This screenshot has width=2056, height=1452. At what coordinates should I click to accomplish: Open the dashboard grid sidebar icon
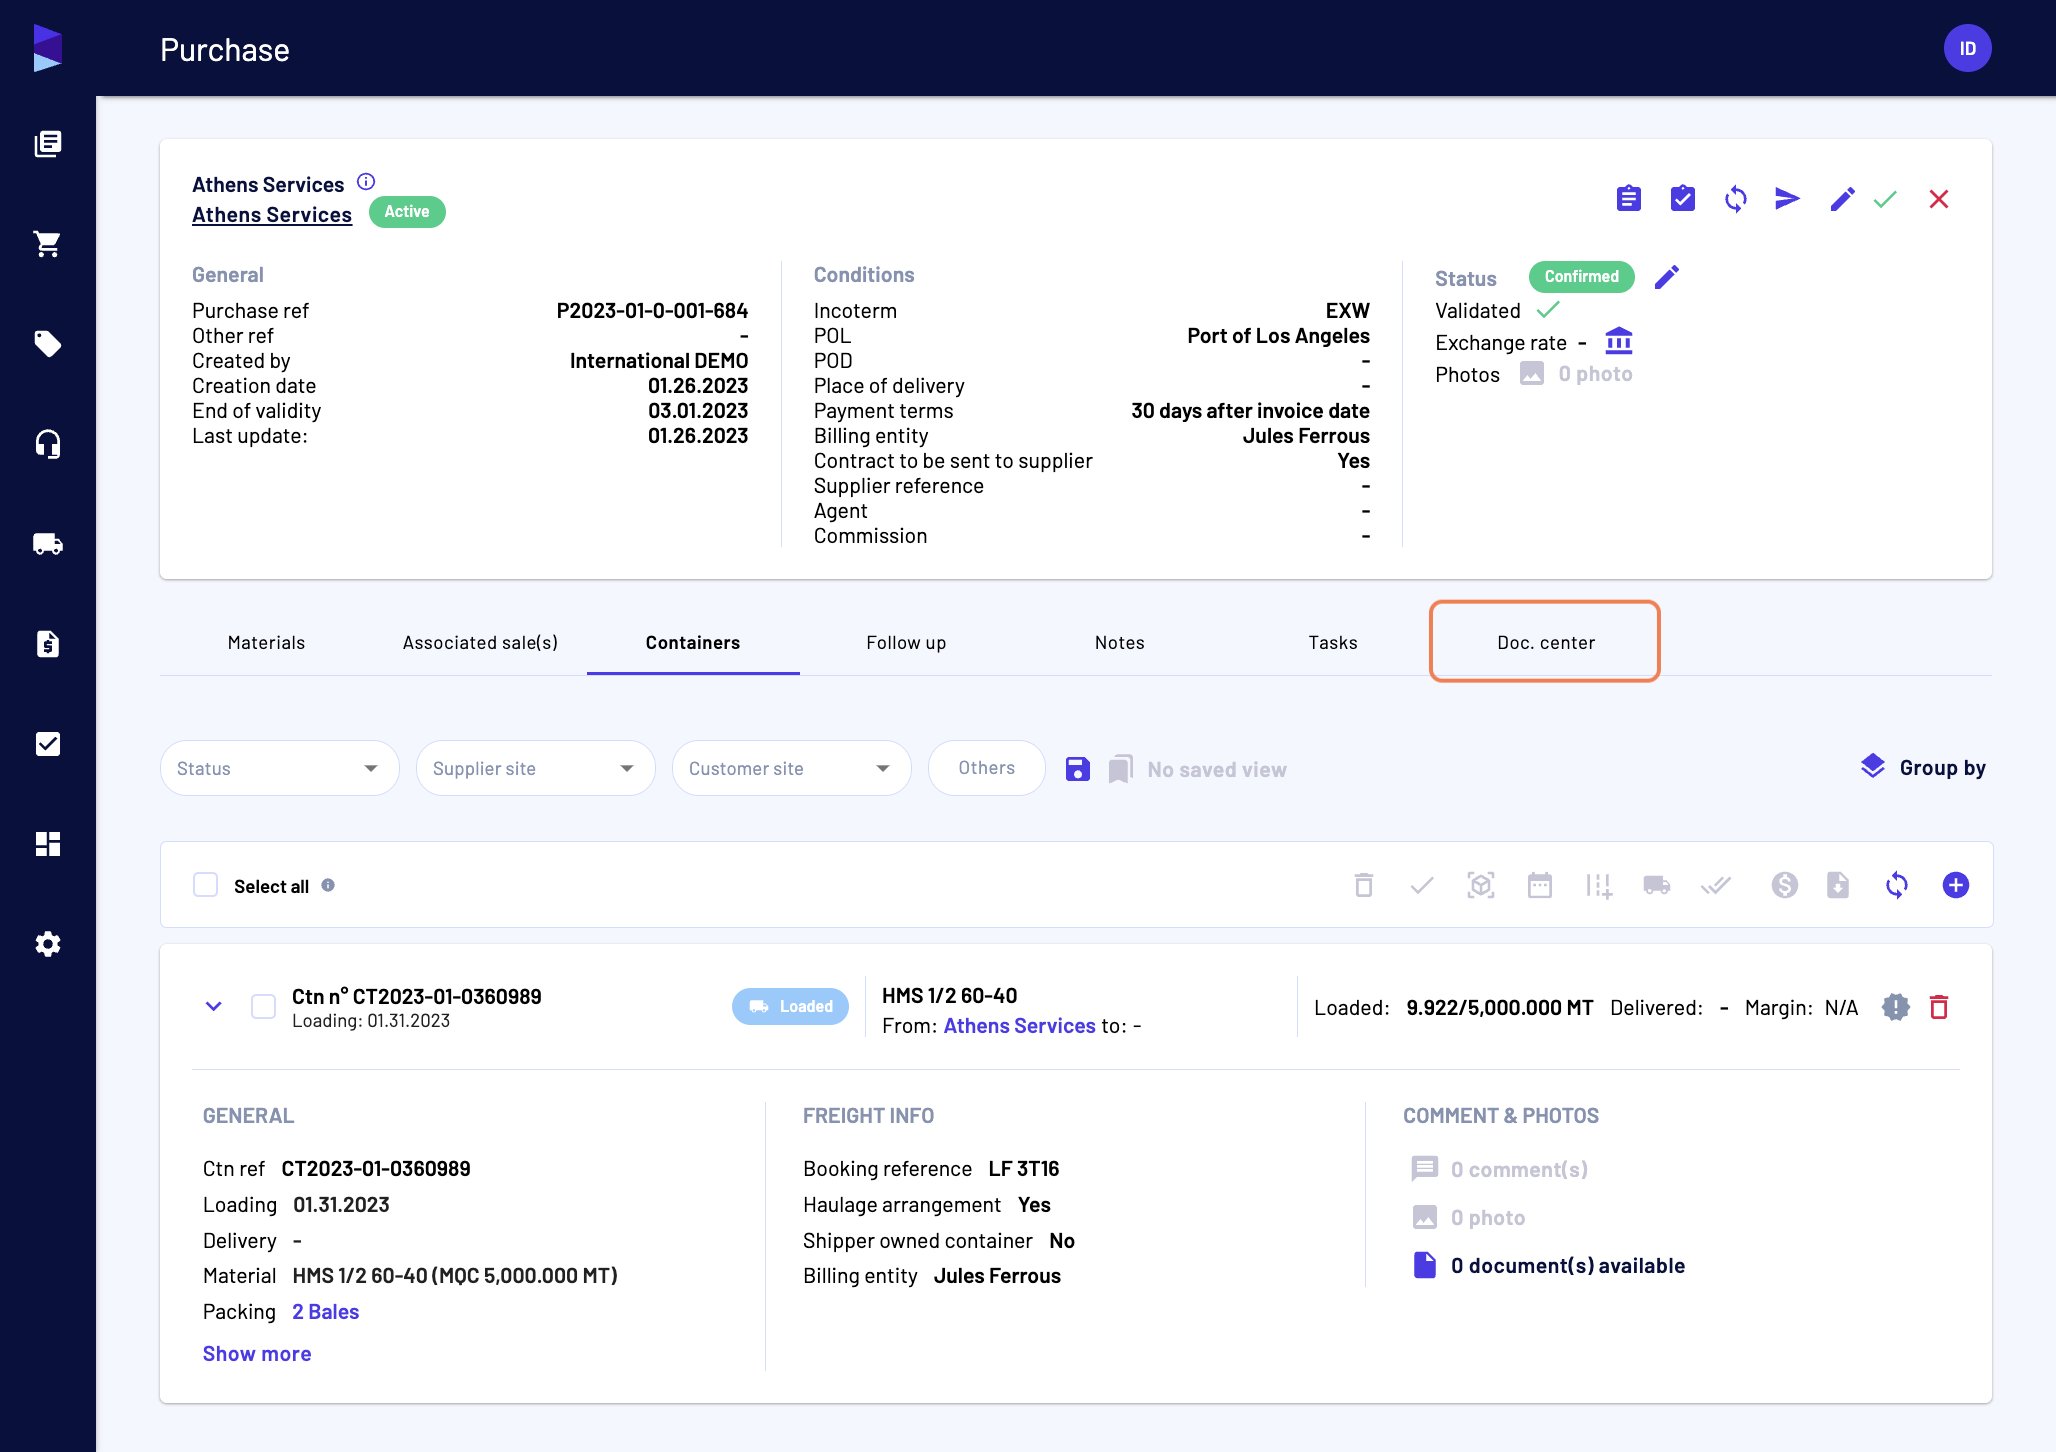pos(47,843)
